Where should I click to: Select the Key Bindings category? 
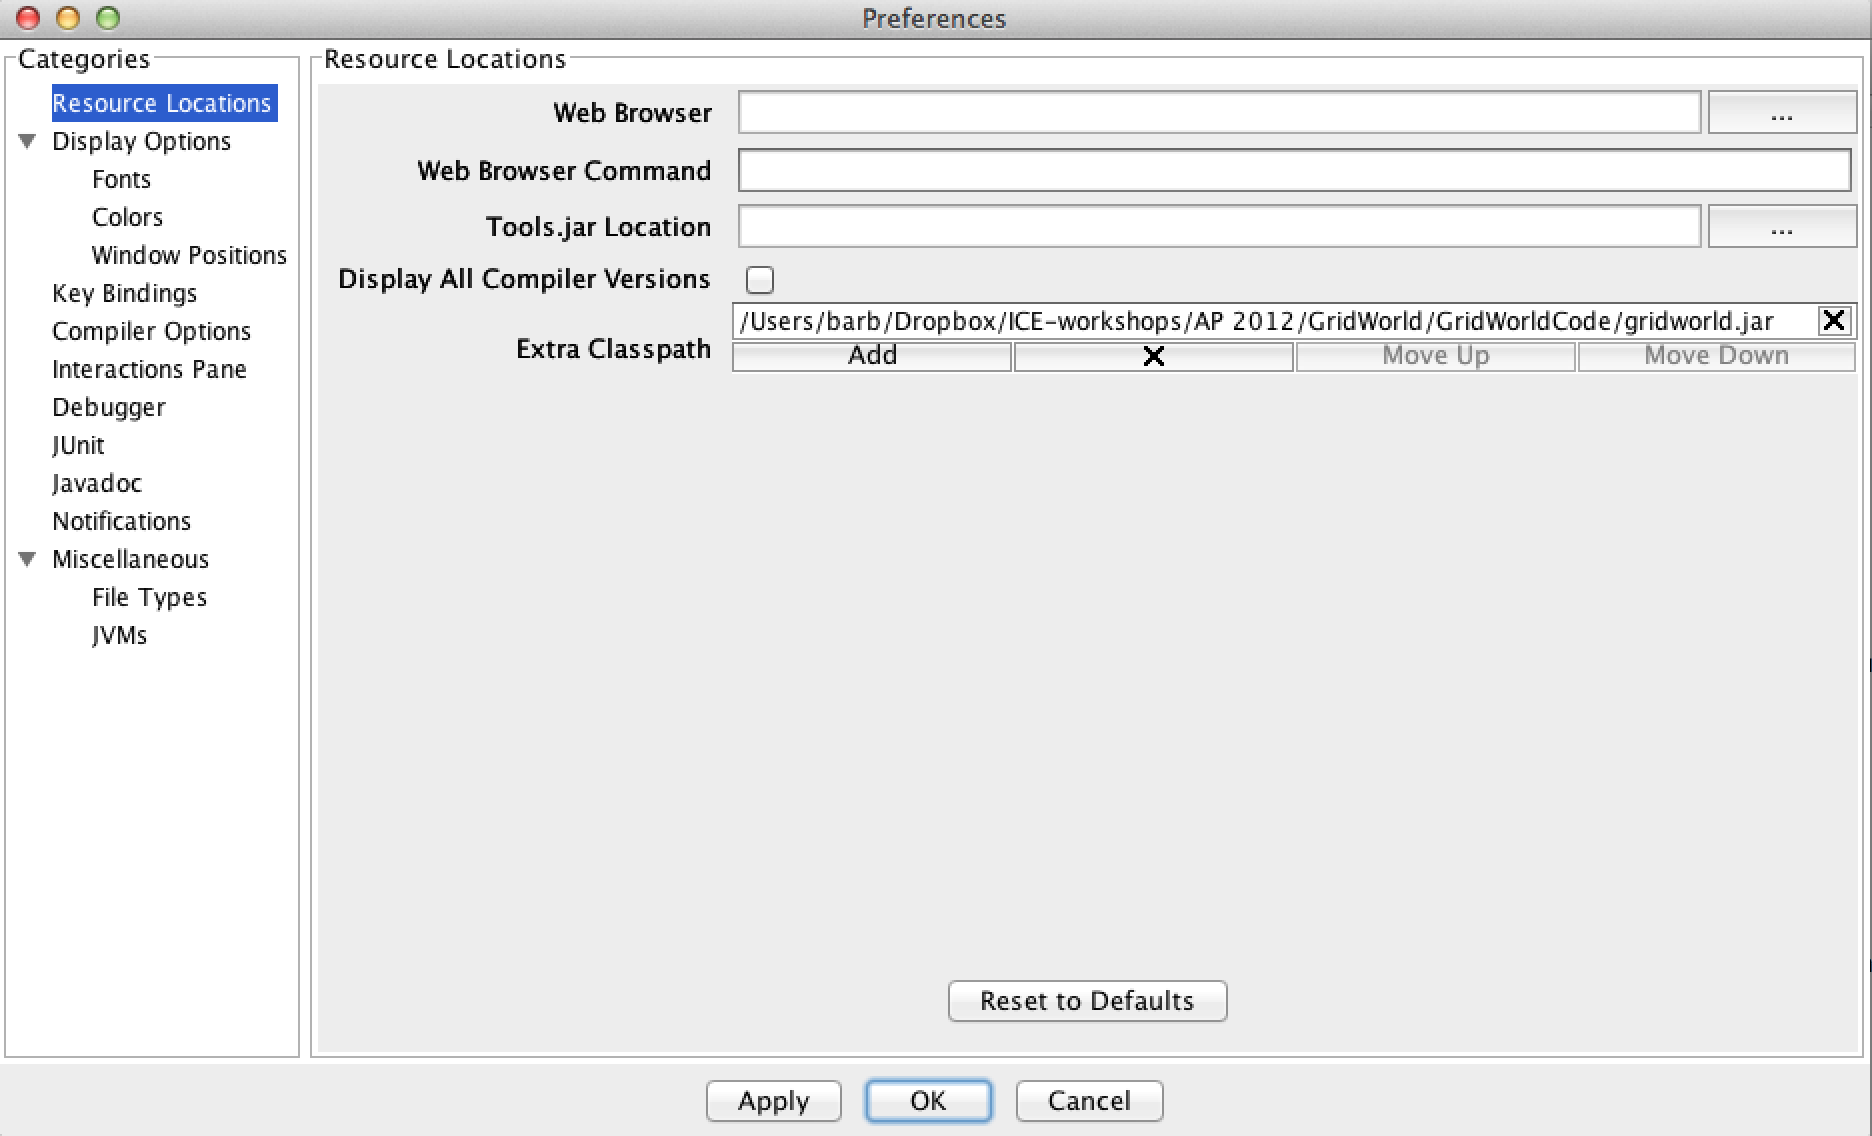pyautogui.click(x=124, y=293)
